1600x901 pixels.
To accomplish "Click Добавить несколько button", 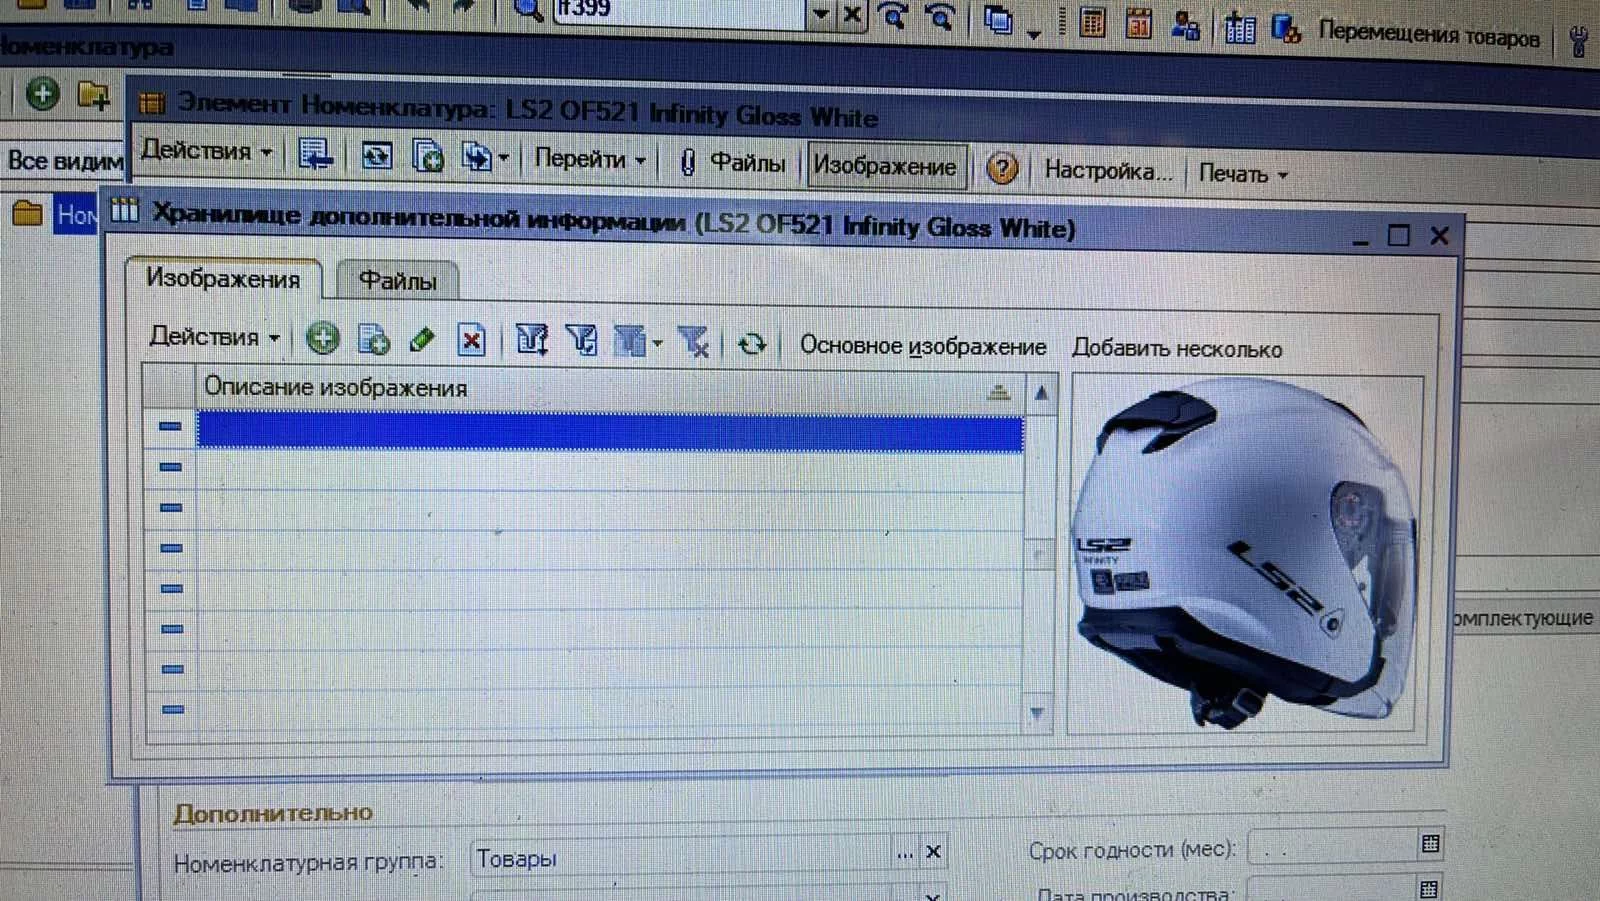I will click(x=1176, y=349).
